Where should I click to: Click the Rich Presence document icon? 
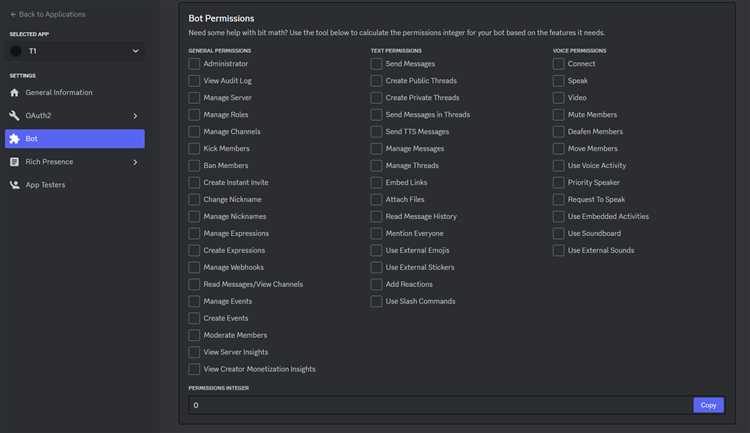[14, 162]
